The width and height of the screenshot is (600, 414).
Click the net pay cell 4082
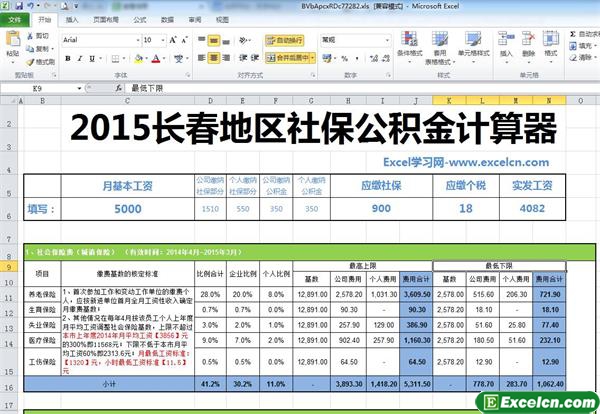coord(532,209)
